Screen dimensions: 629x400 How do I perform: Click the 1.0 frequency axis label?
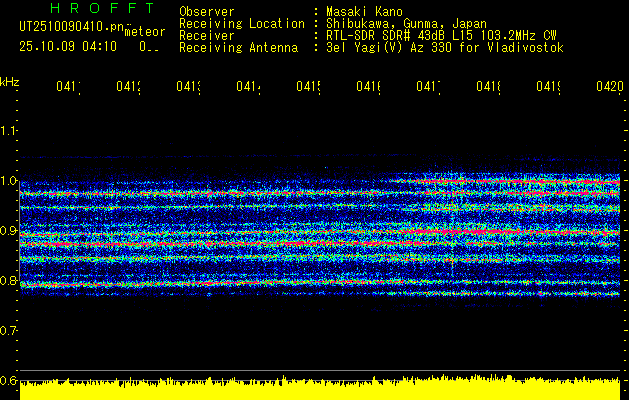tap(9, 181)
